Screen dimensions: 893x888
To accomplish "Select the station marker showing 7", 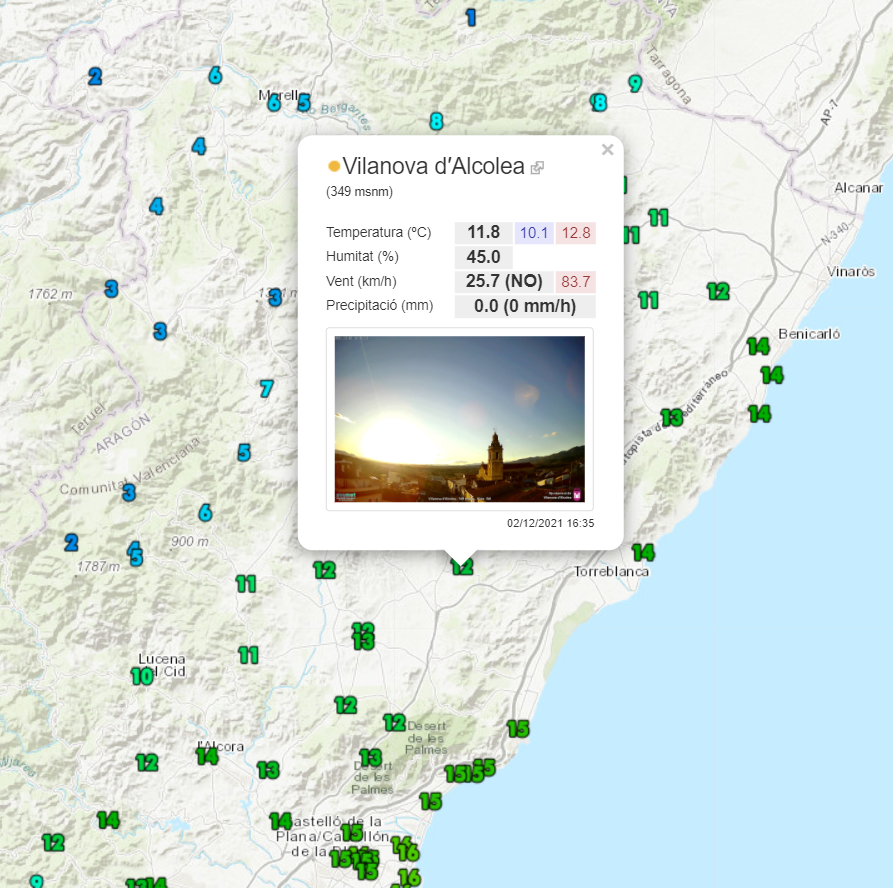I will [266, 389].
